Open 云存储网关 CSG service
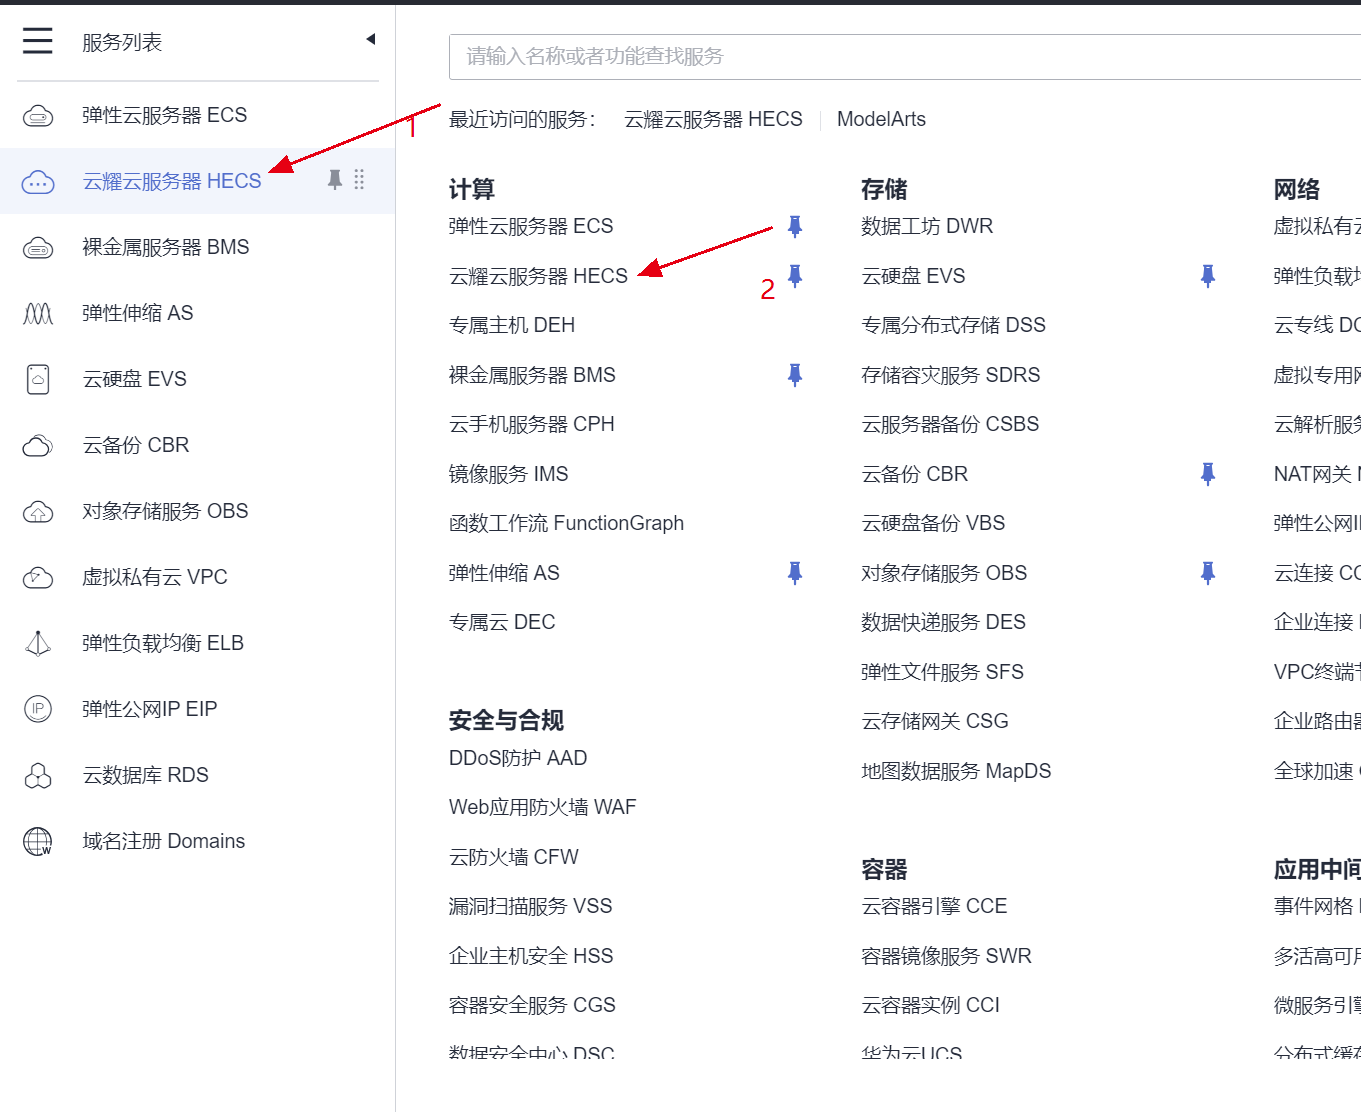This screenshot has width=1361, height=1112. point(935,721)
